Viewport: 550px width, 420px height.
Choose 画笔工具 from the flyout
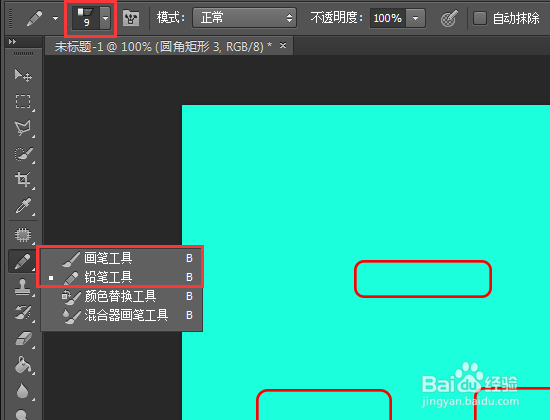(x=122, y=258)
